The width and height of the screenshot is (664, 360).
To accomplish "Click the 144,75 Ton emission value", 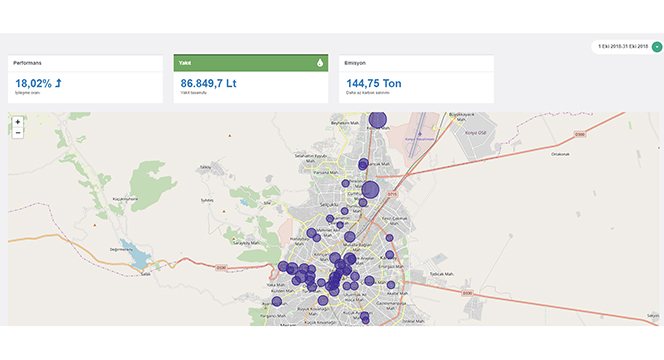I will pyautogui.click(x=374, y=83).
